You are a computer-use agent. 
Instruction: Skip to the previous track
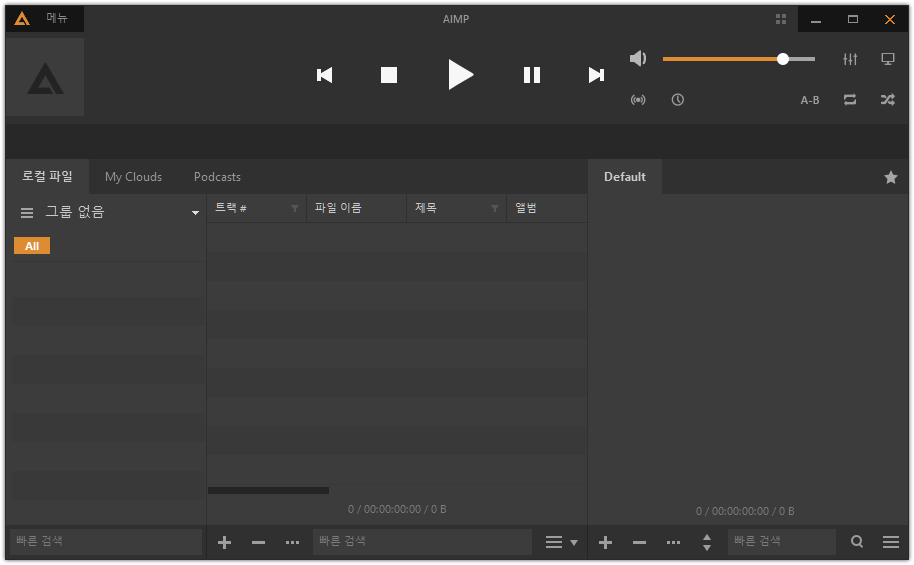325,75
